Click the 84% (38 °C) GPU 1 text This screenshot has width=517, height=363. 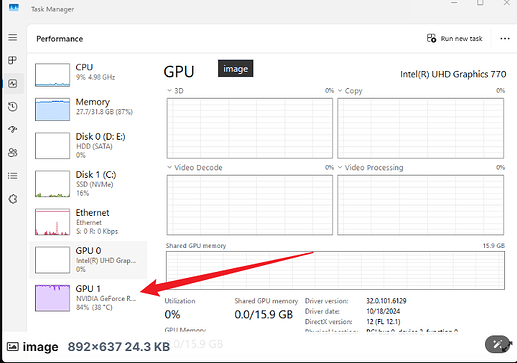tap(94, 307)
